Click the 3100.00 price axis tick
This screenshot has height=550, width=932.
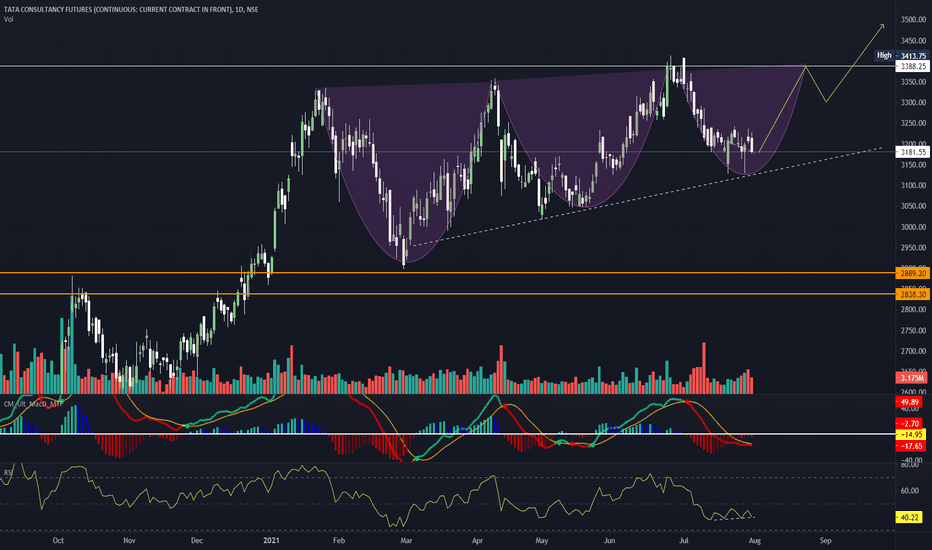coord(913,186)
